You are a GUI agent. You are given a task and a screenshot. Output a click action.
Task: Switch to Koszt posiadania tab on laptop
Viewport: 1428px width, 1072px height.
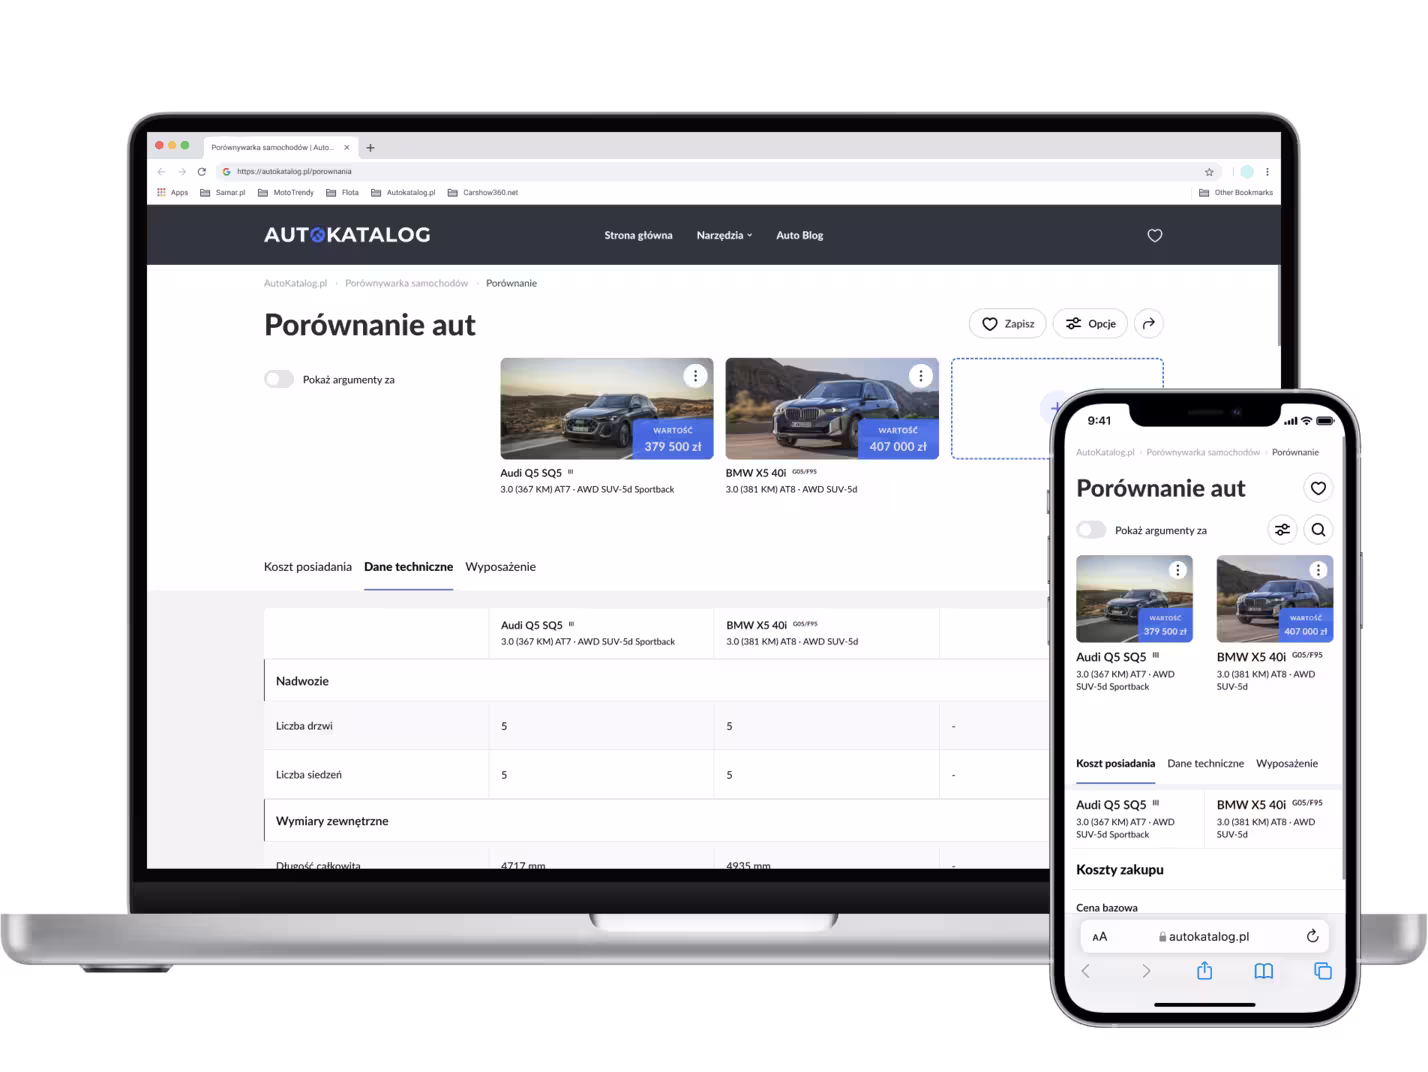tap(308, 566)
